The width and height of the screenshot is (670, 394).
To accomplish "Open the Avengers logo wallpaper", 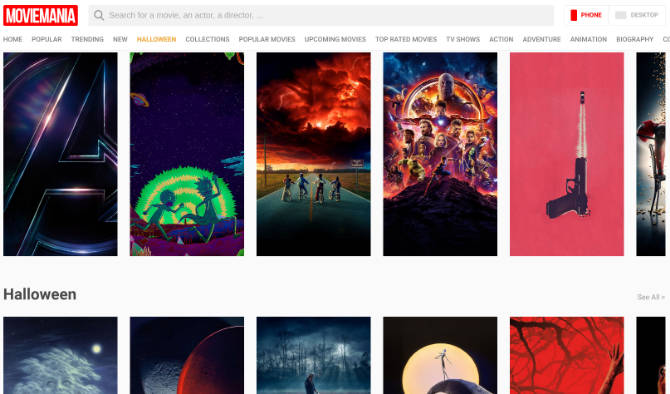I will coord(60,154).
